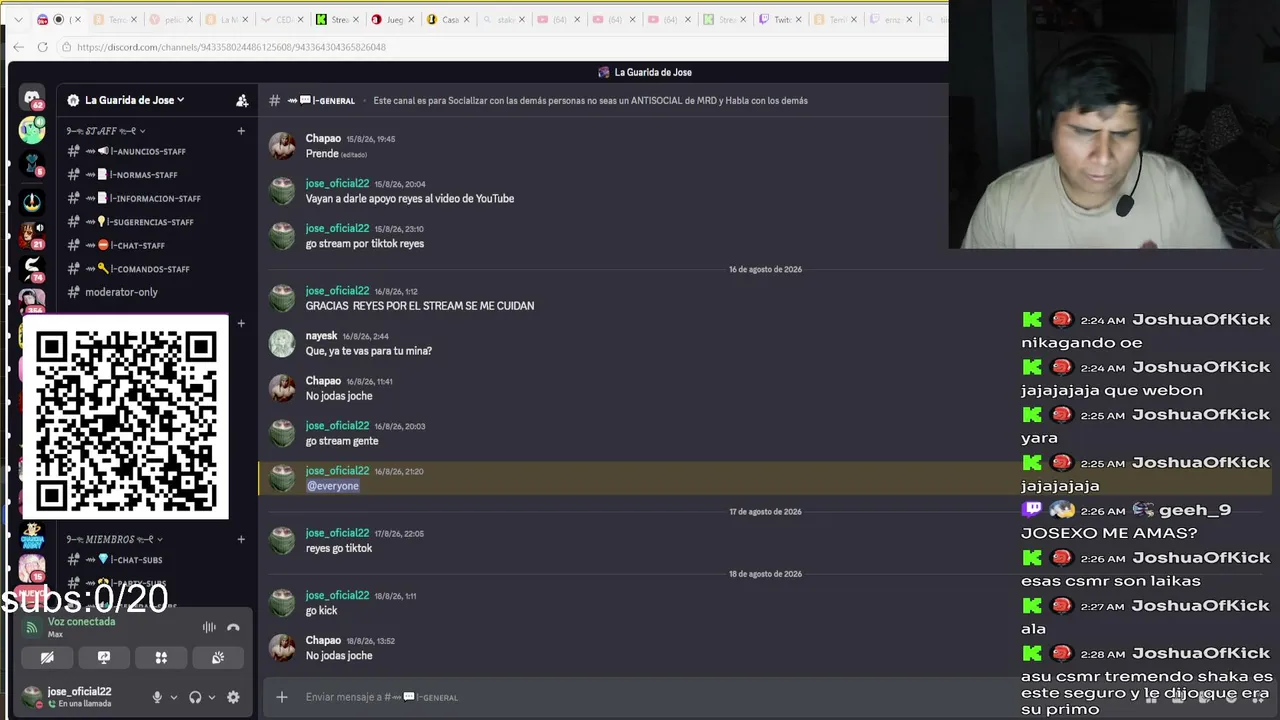Open the server icon with 5 badge

pos(32,164)
